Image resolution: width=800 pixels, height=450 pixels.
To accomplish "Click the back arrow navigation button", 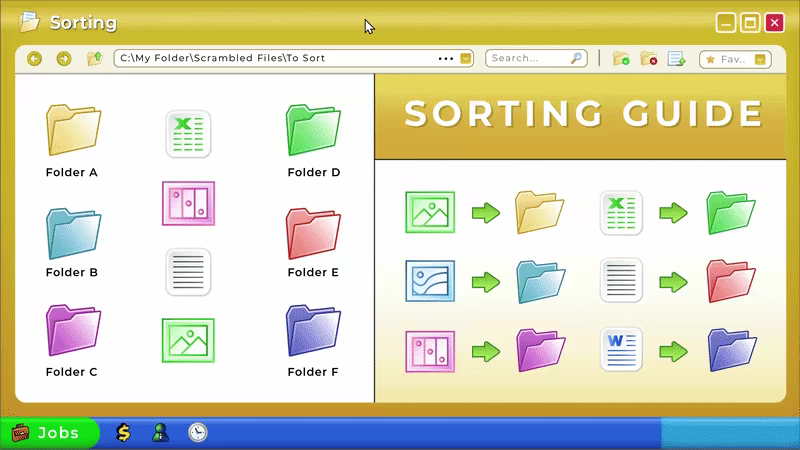I will click(x=34, y=59).
